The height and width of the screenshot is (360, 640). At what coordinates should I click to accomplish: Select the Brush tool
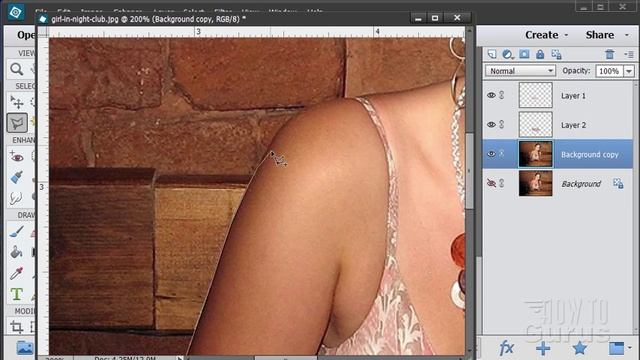tap(16, 231)
